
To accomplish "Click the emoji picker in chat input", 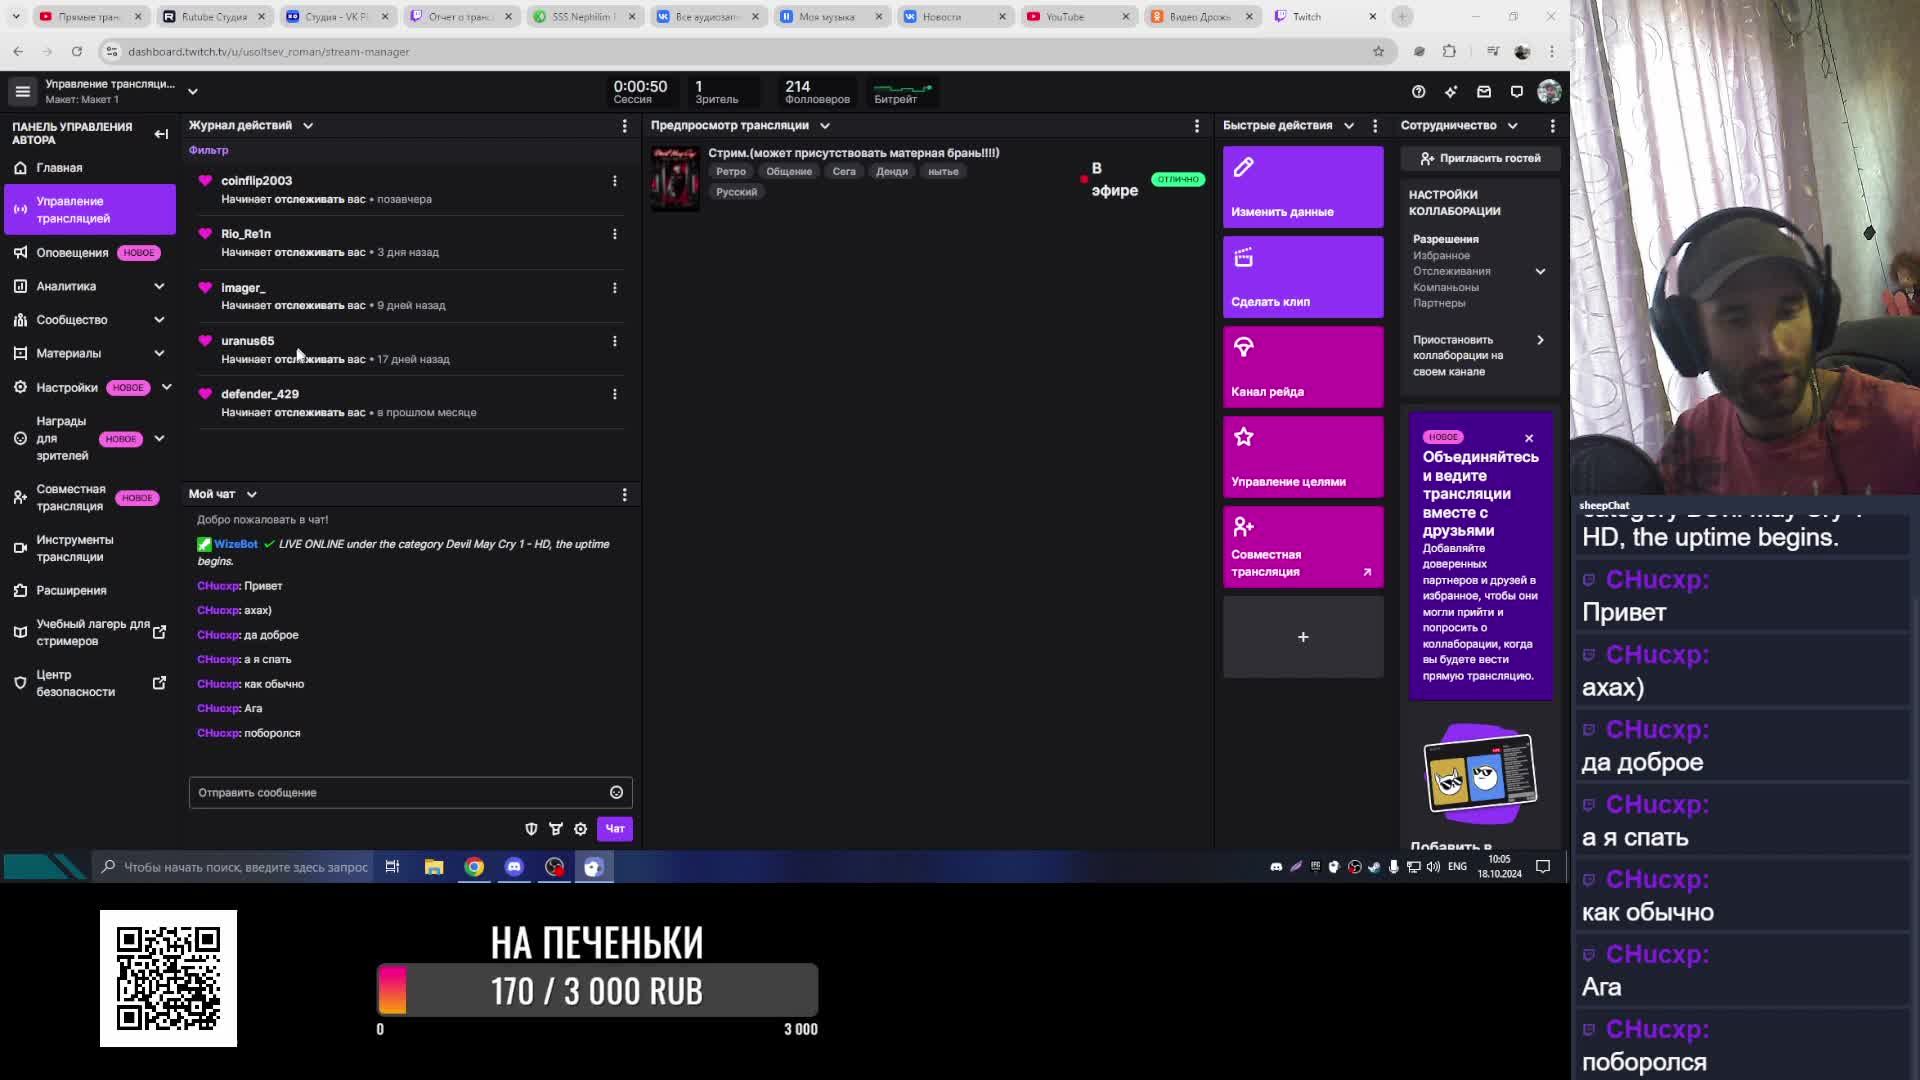I will coord(616,792).
